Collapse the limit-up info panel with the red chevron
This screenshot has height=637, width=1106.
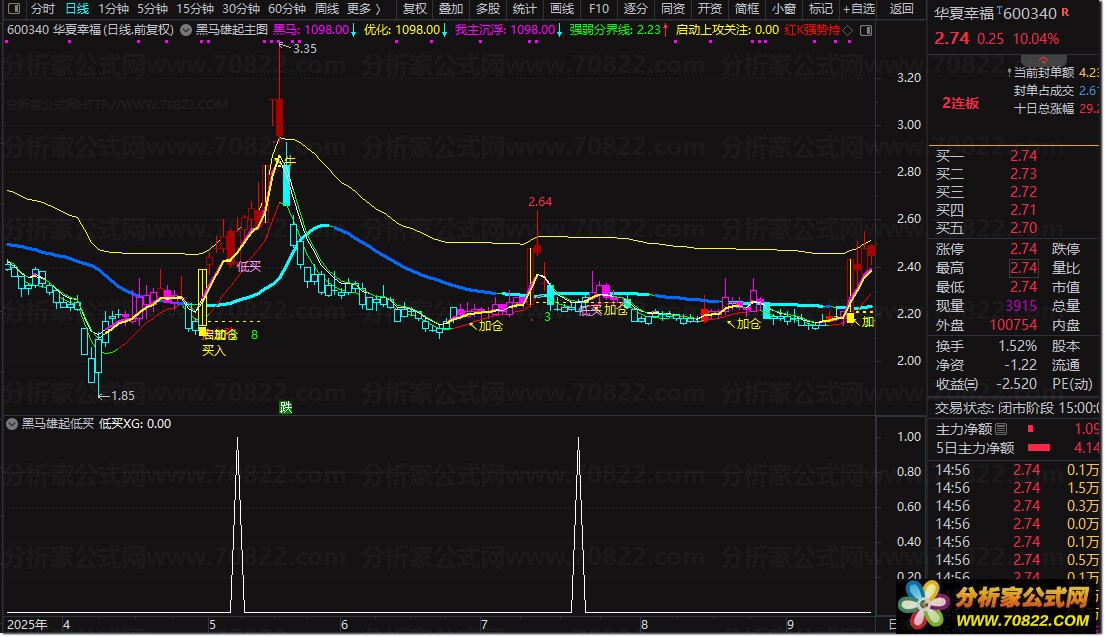(x=1043, y=60)
